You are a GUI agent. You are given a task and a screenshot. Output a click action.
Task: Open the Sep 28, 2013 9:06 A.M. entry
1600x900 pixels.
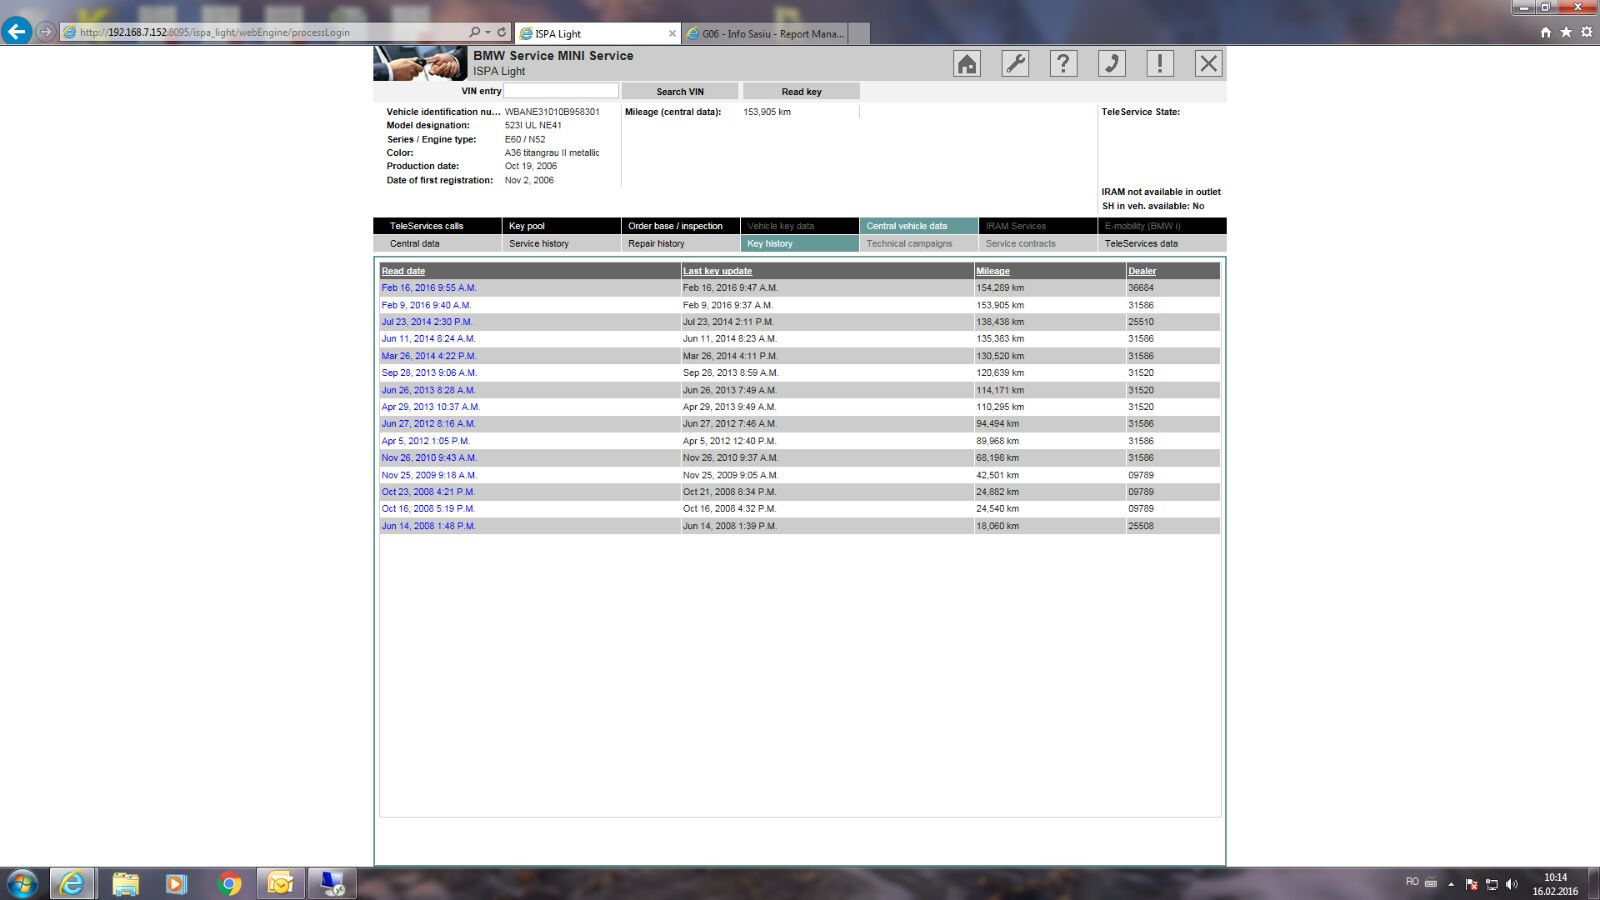429,373
